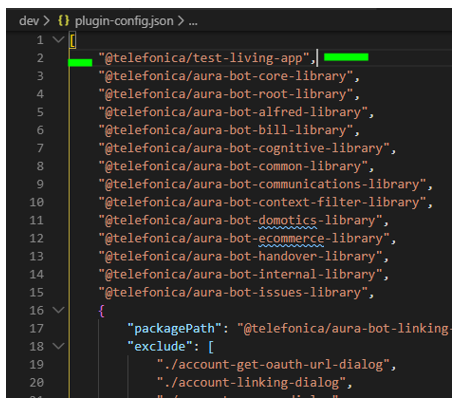This screenshot has height=406, width=463.
Task: Click the "@telefonica/test-living-app" string
Action: point(204,58)
